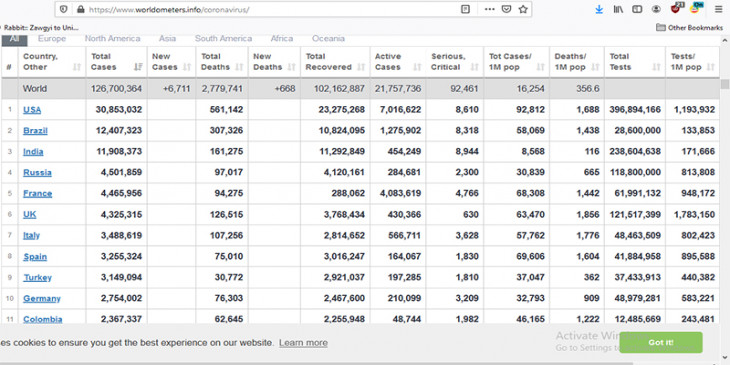730x365 pixels.
Task: Accept cookies with Got it! button
Action: click(661, 343)
